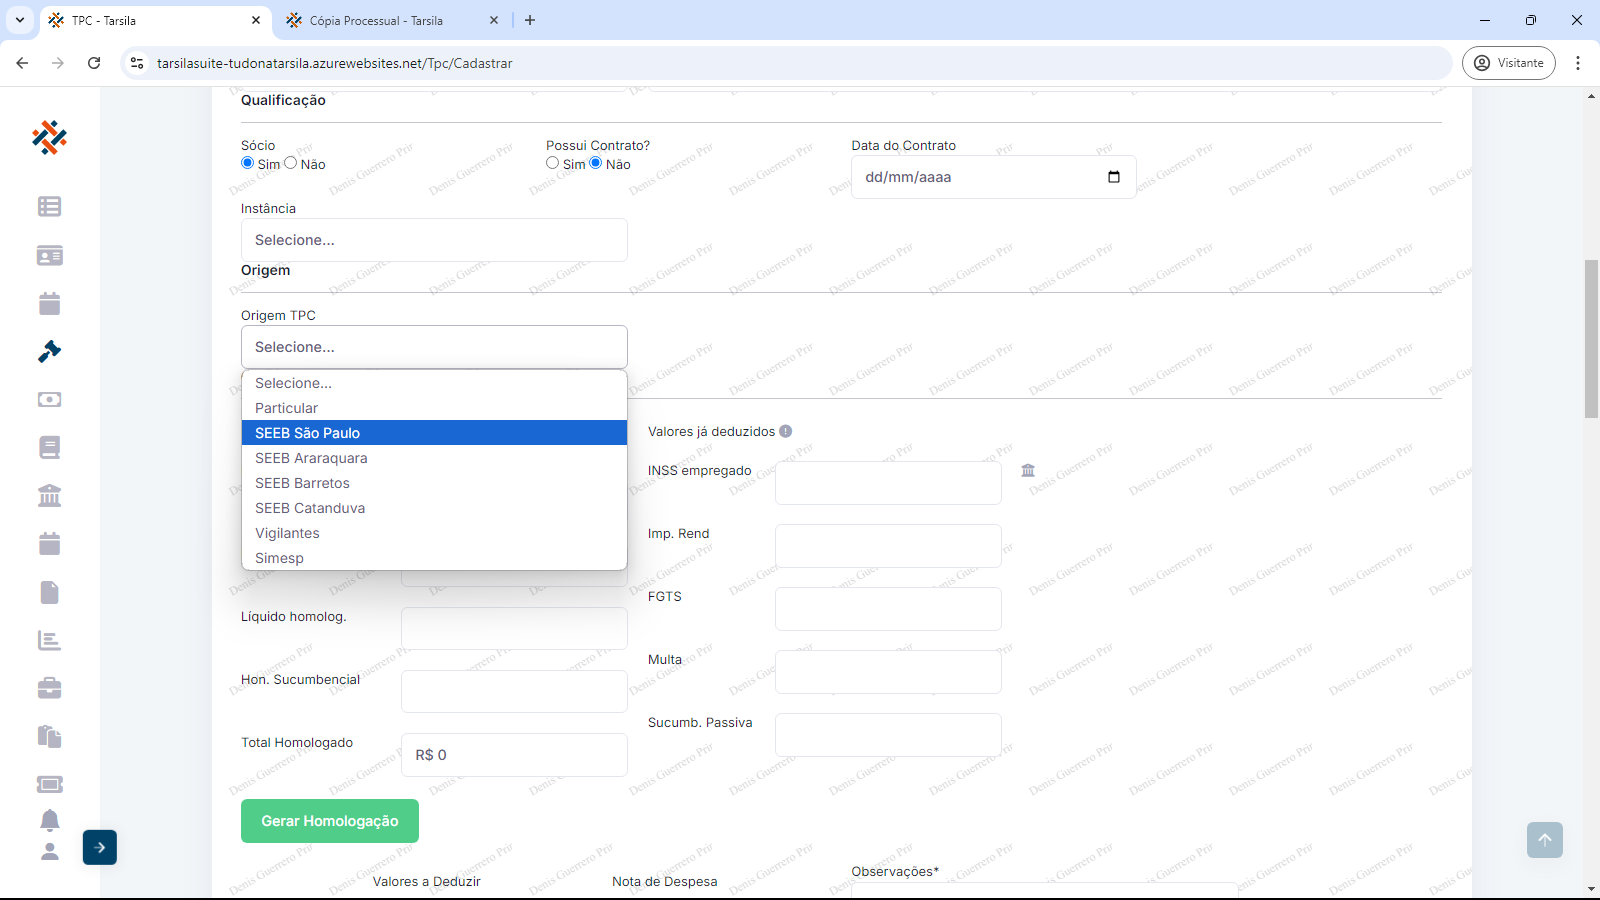The image size is (1600, 900).
Task: Click the bank icon beside INSS empregado
Action: click(x=1028, y=470)
